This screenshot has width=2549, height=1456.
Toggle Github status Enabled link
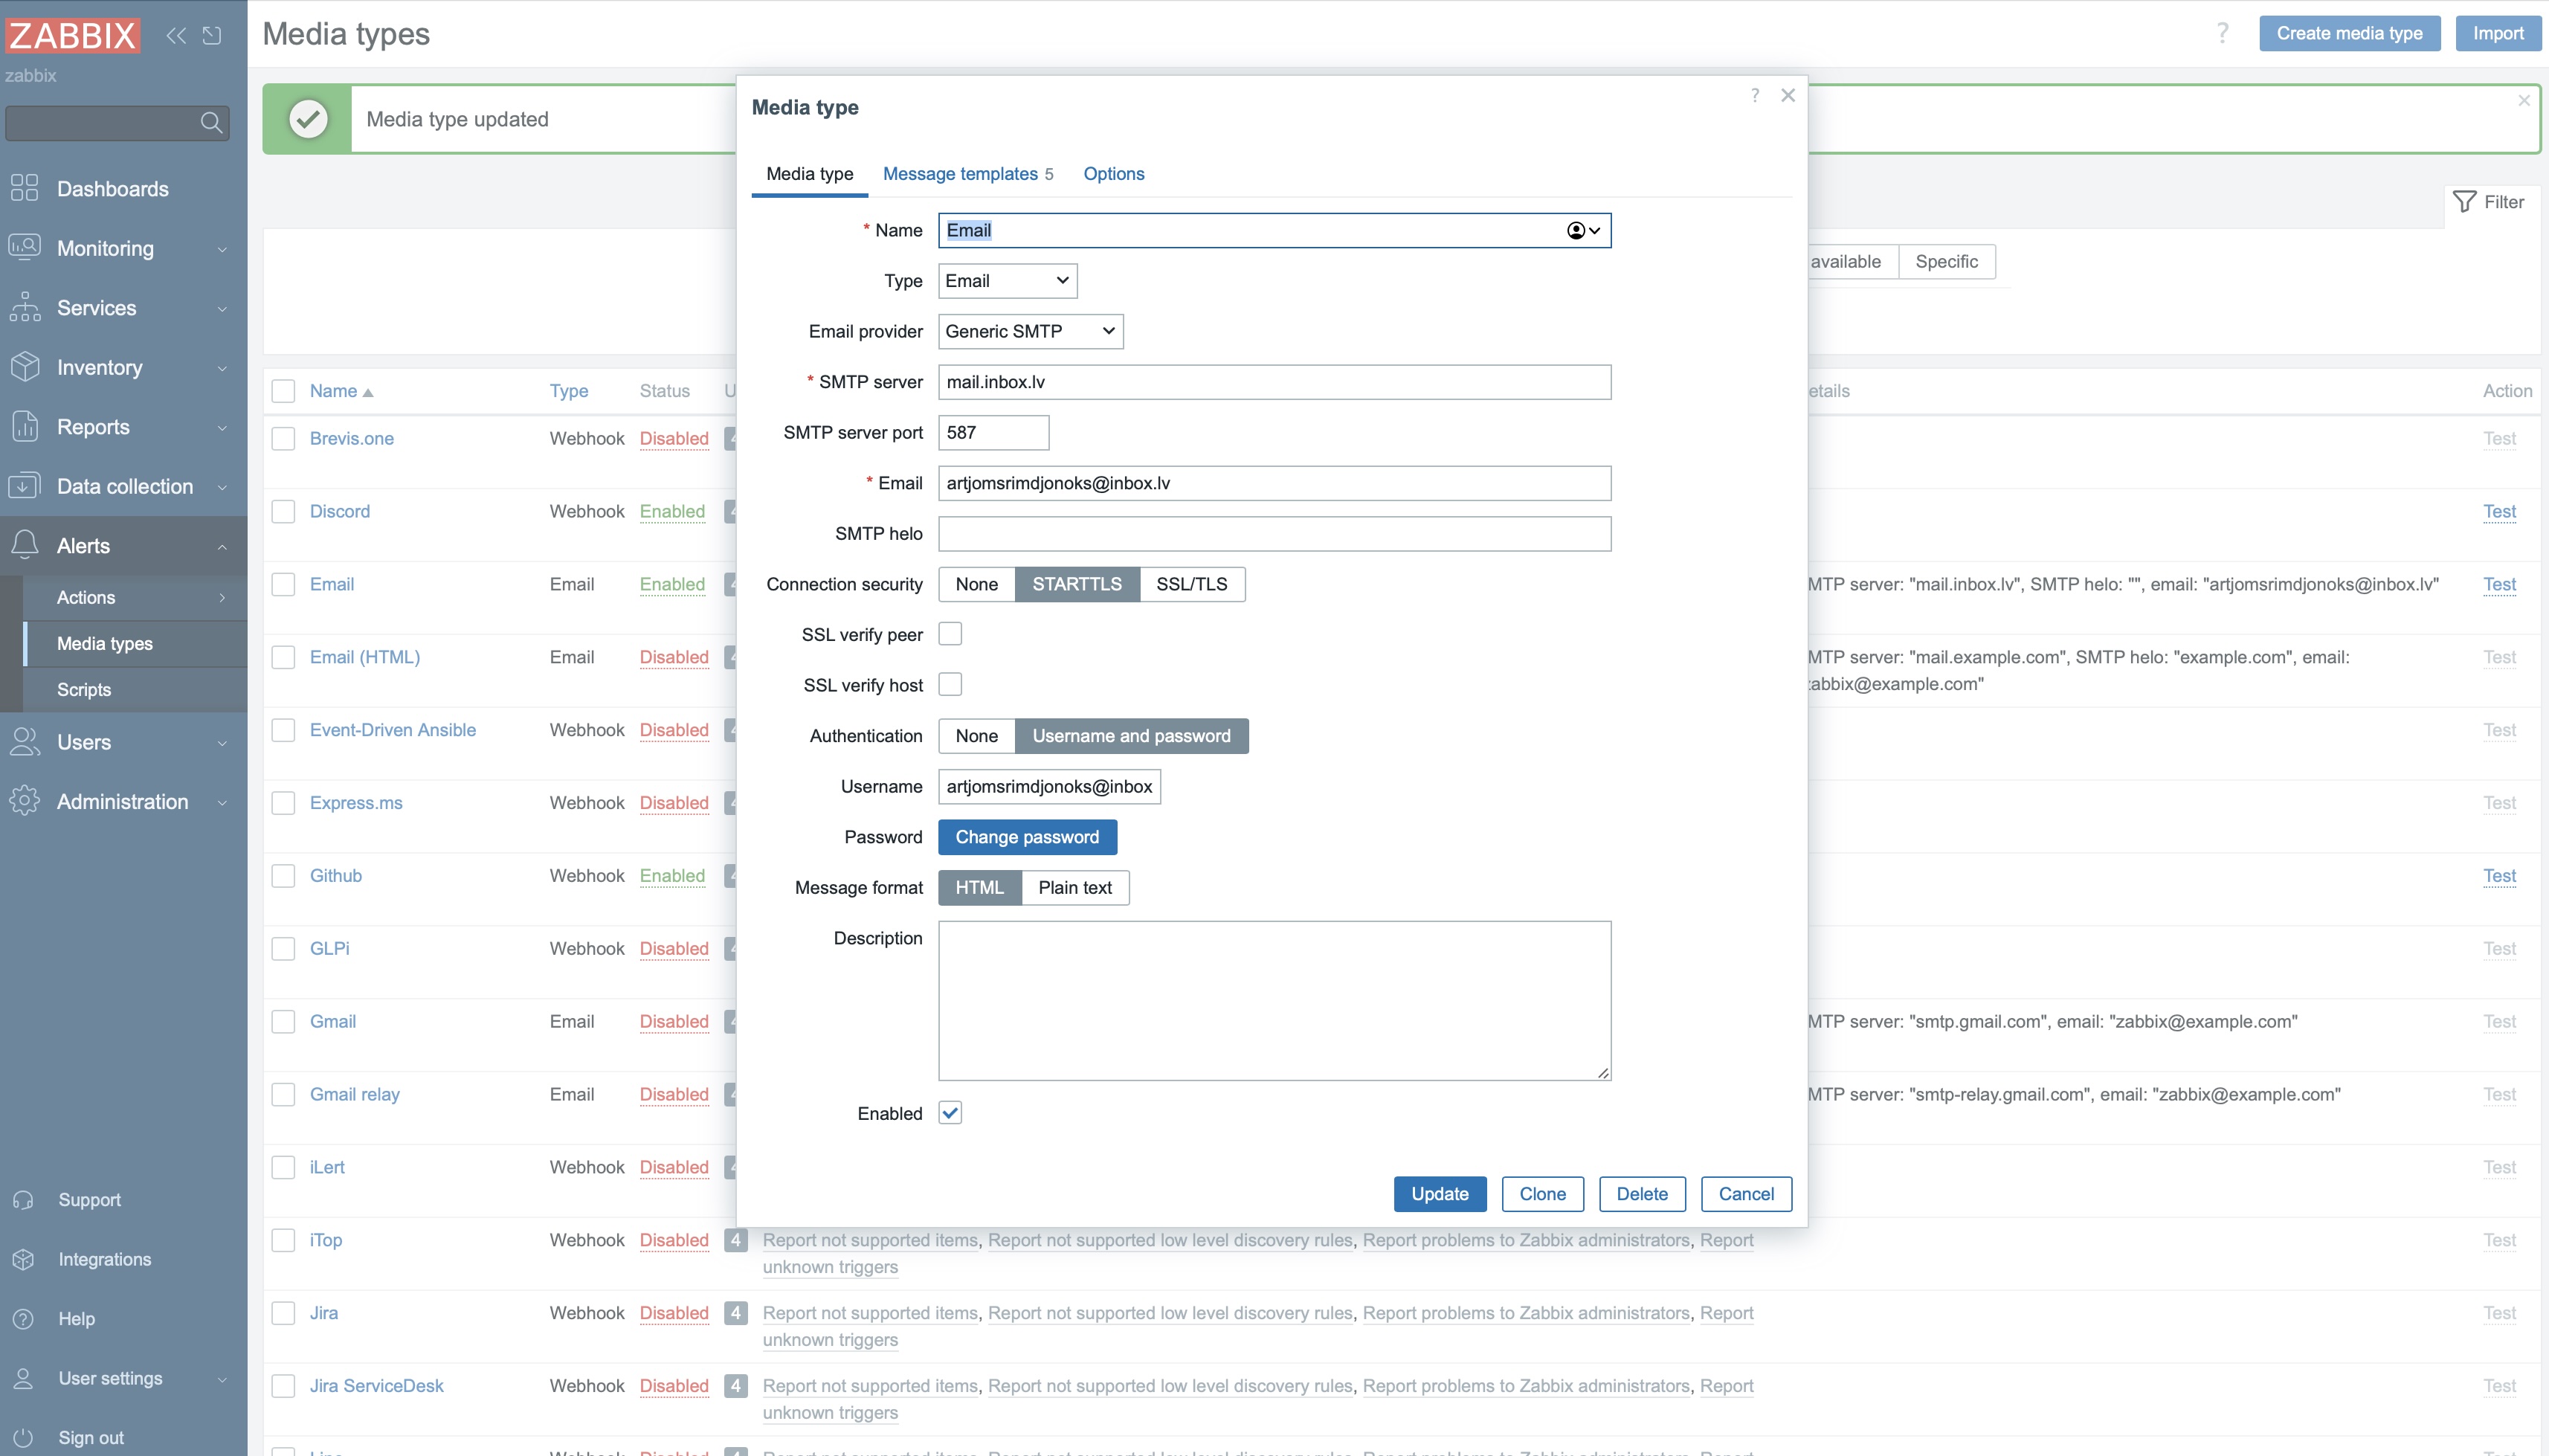click(672, 876)
